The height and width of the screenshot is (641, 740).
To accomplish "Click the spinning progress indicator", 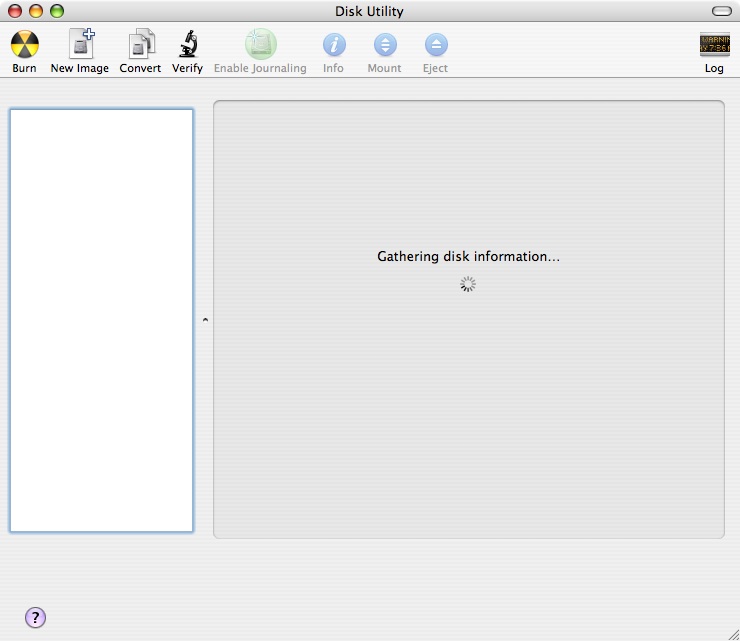I will tap(468, 284).
